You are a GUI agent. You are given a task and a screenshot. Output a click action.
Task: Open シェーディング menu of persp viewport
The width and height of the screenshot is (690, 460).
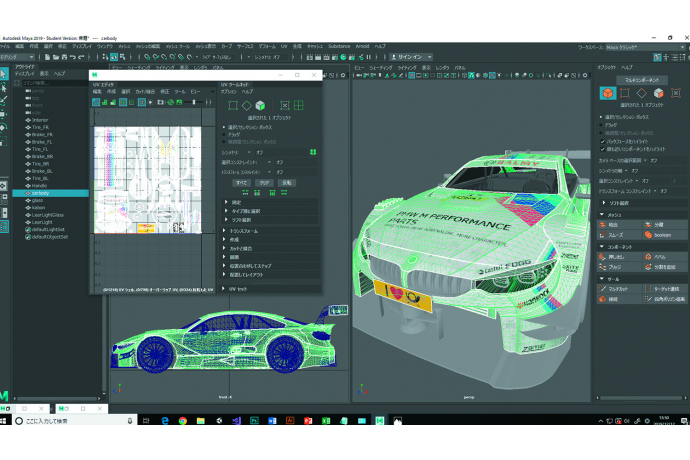[x=381, y=68]
